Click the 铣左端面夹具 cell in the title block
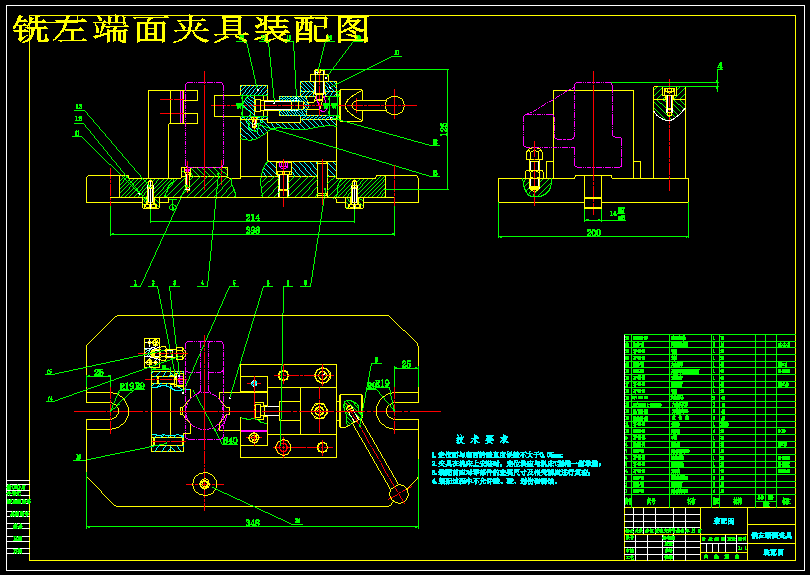810x575 pixels. pyautogui.click(x=771, y=536)
